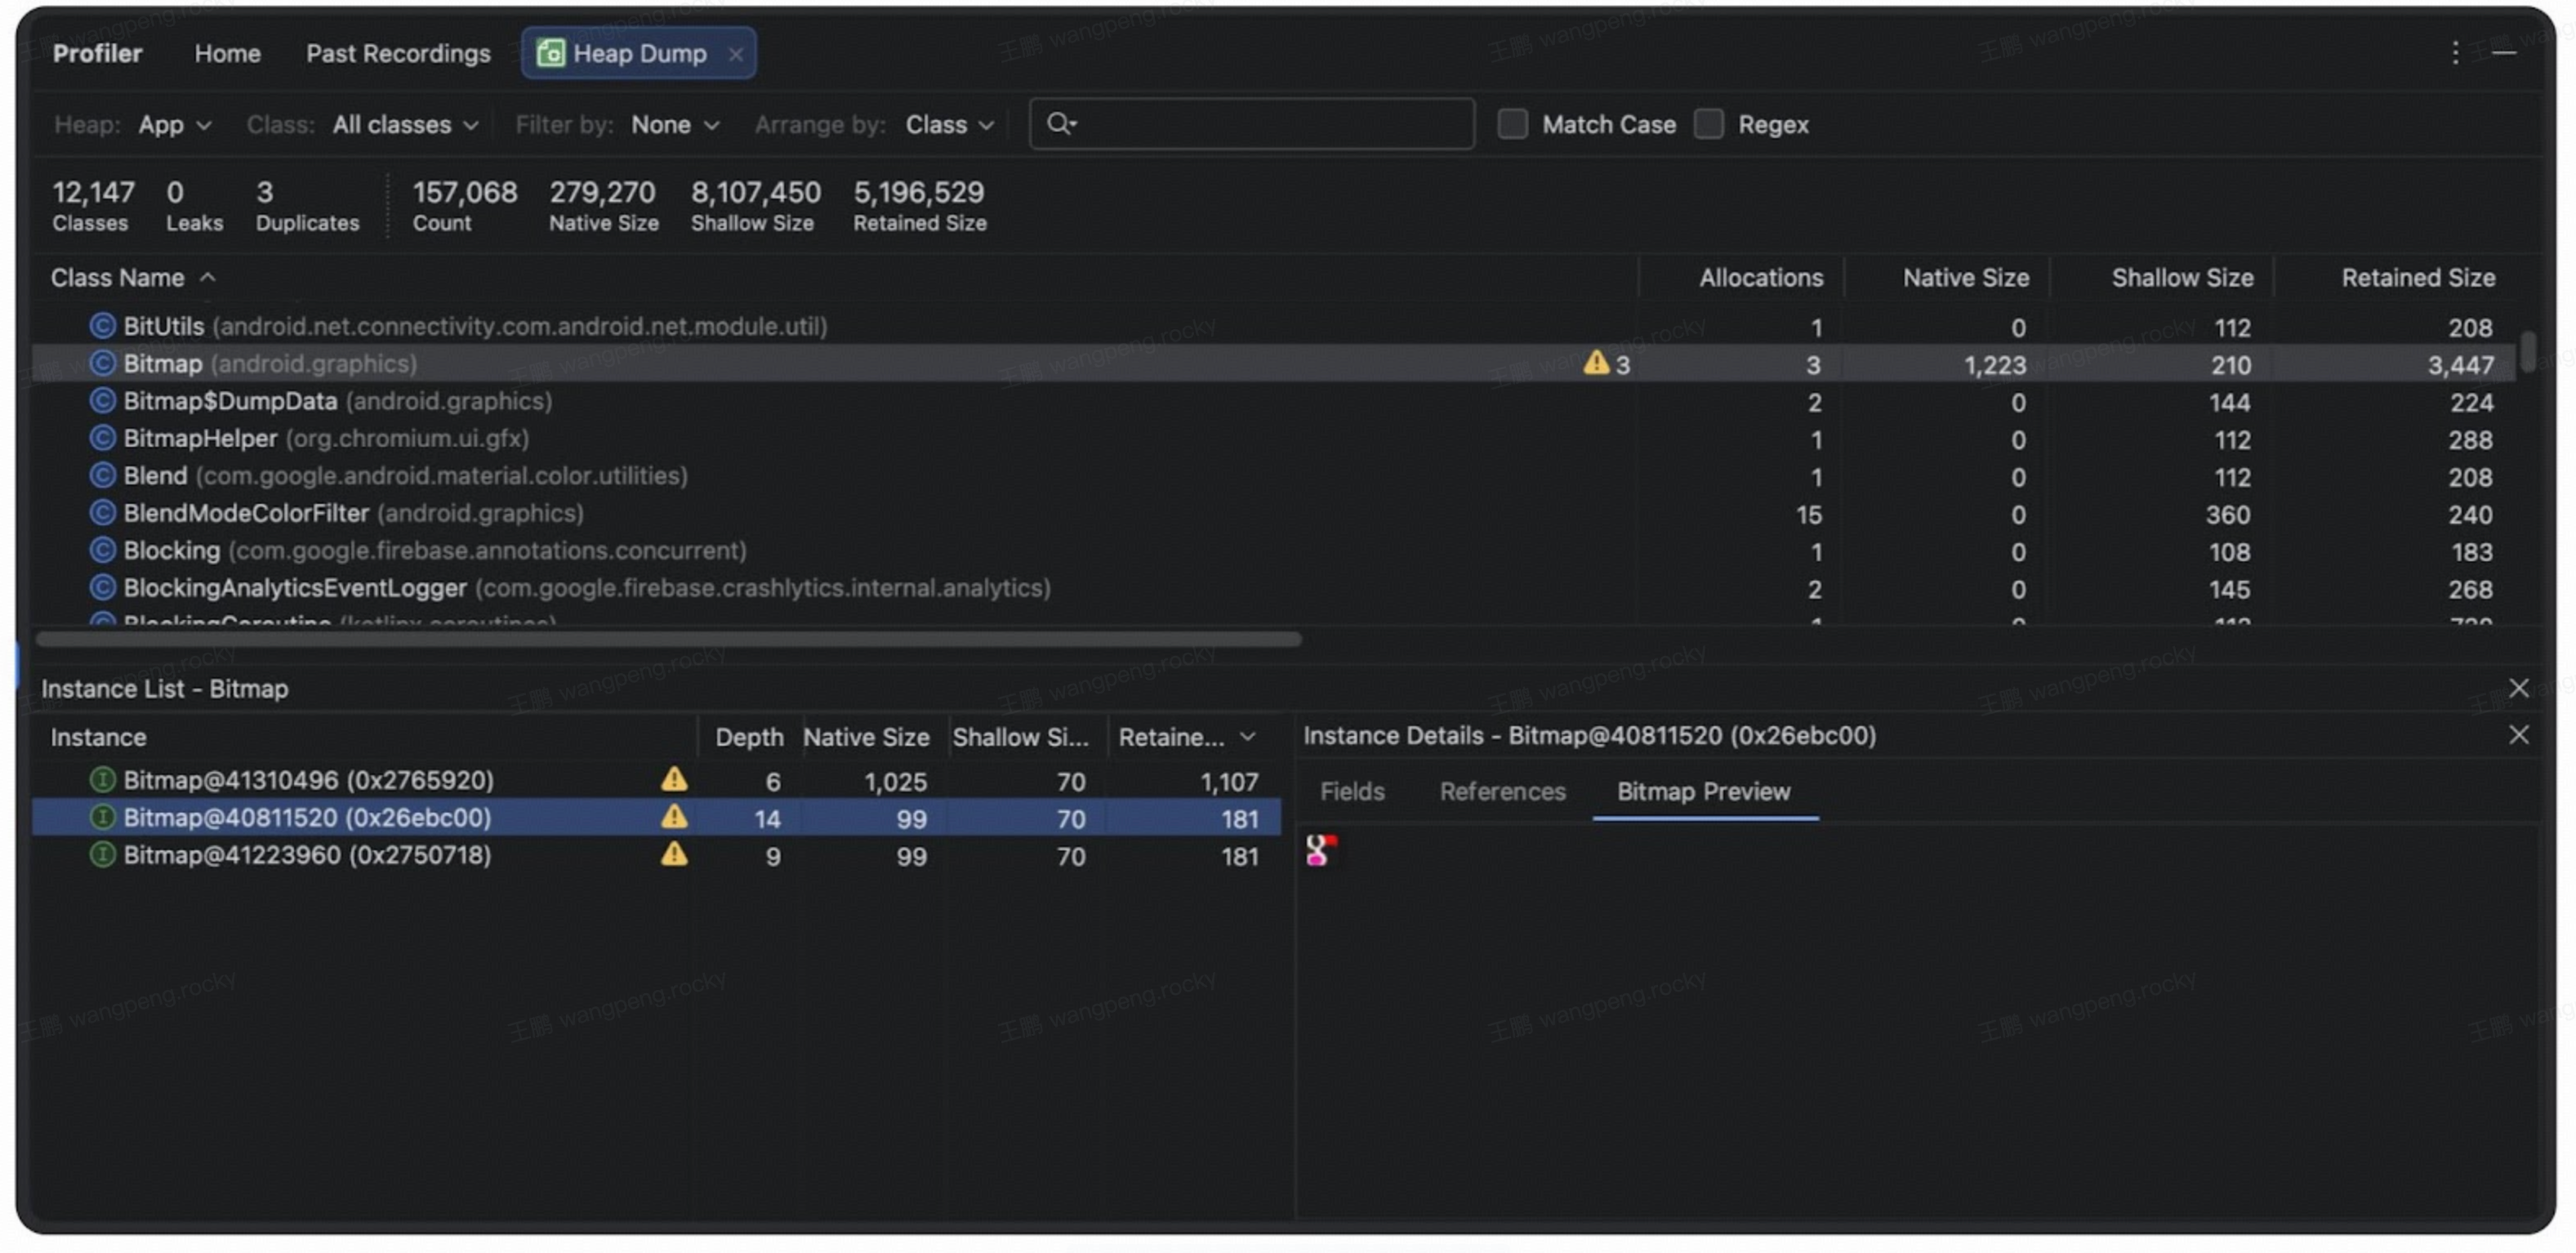Go to the profiler Home tab

(x=227, y=54)
